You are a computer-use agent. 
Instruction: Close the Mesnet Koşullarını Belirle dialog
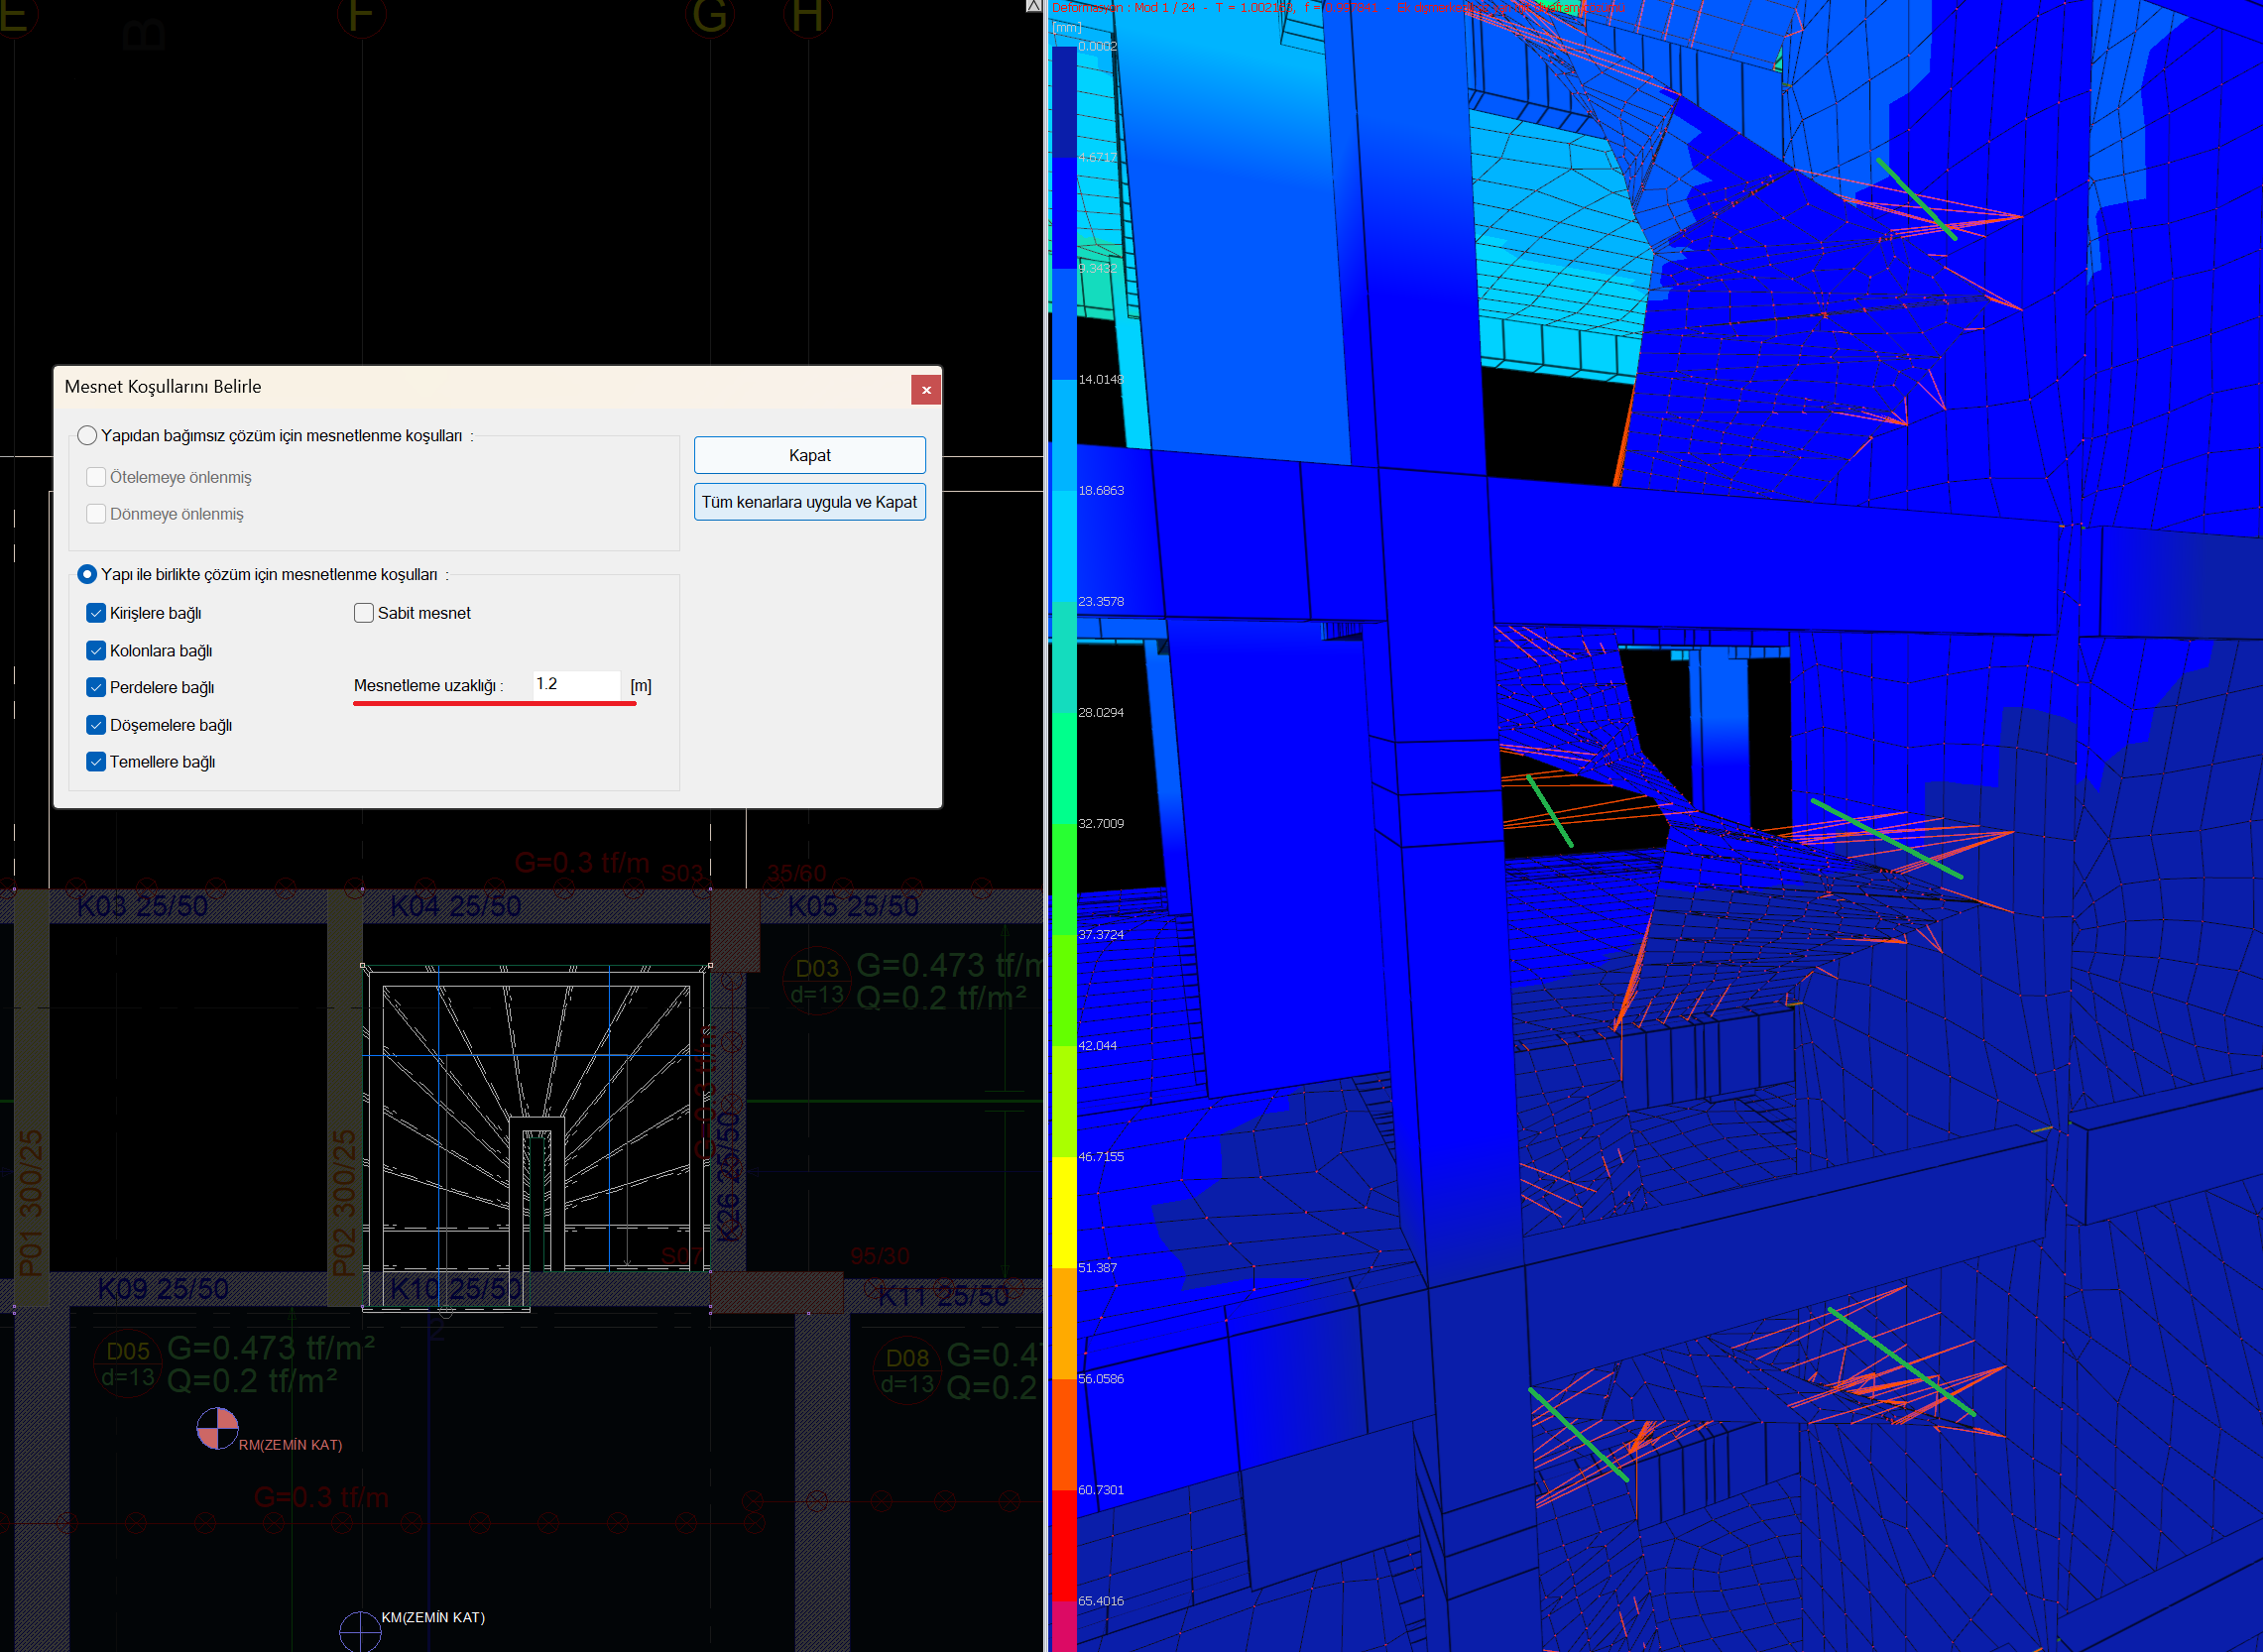coord(926,390)
